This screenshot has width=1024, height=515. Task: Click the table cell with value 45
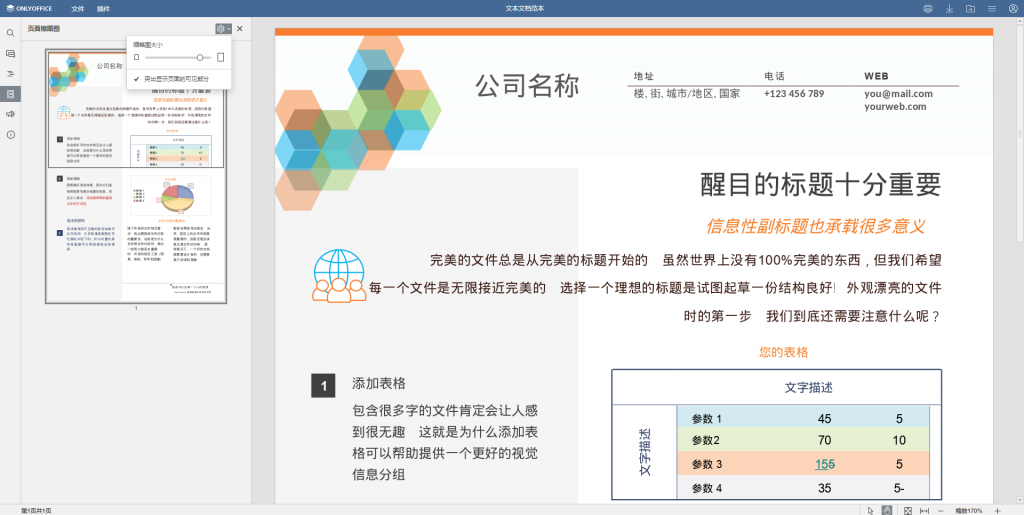coord(824,419)
